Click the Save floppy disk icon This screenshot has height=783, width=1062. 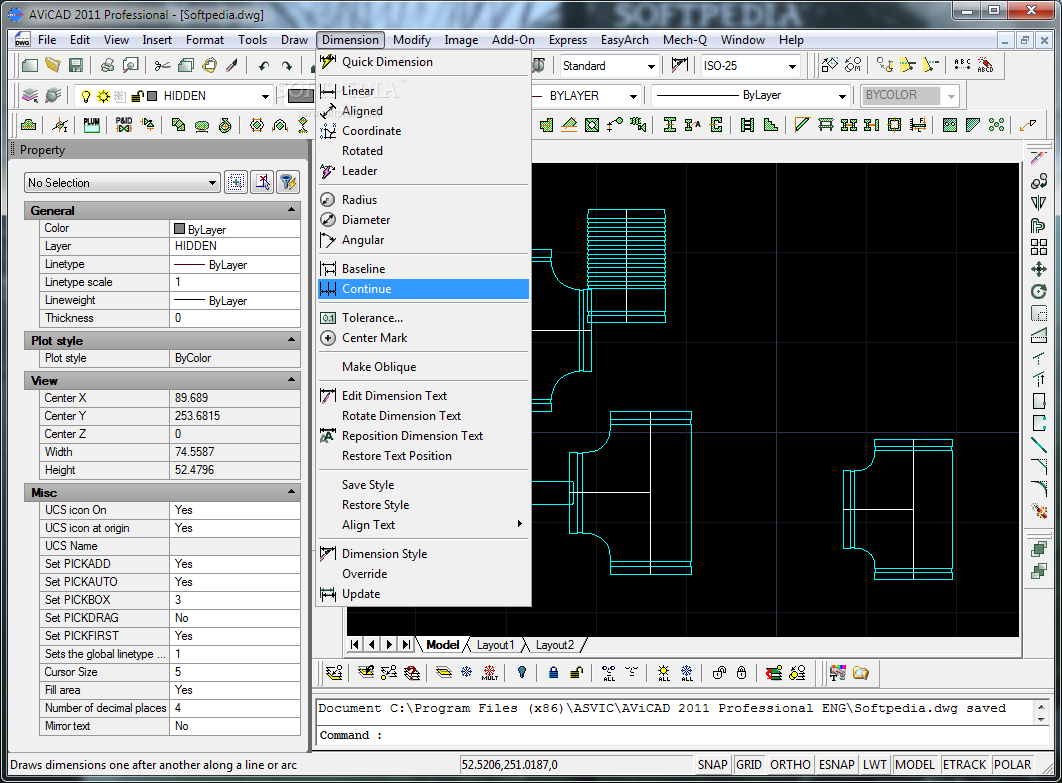(76, 66)
